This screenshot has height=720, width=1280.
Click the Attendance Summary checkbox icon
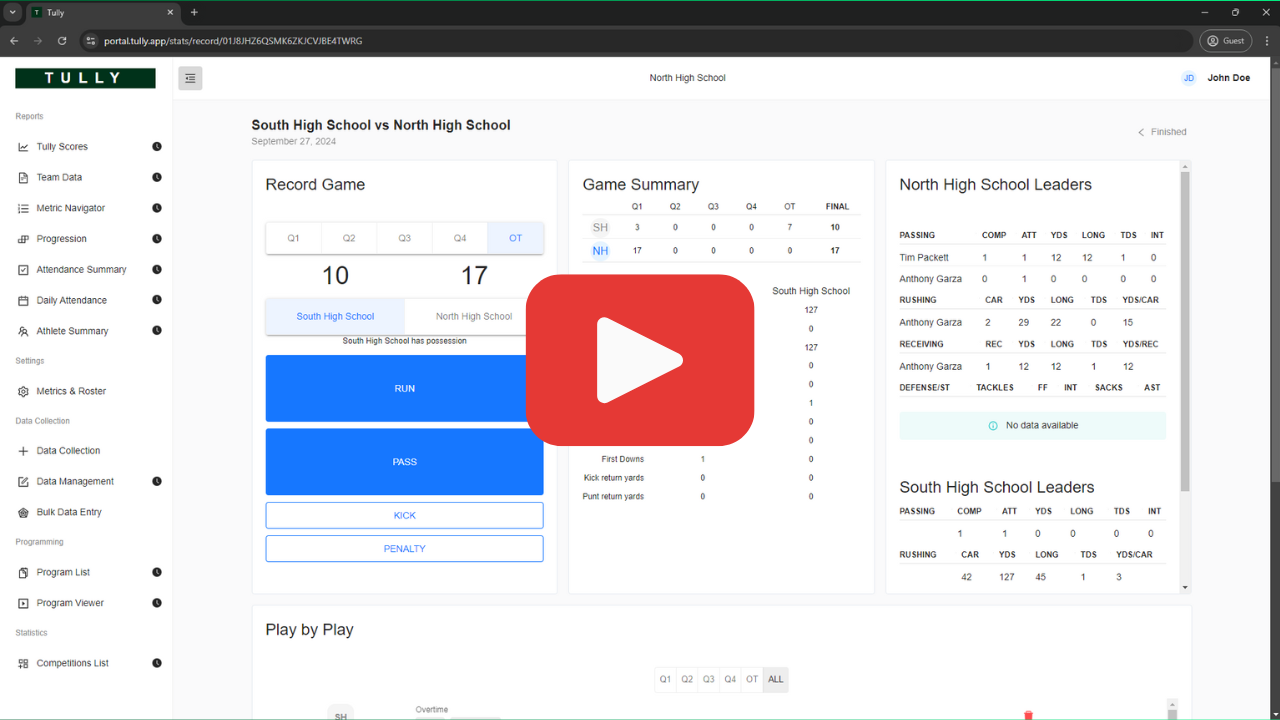(x=24, y=270)
